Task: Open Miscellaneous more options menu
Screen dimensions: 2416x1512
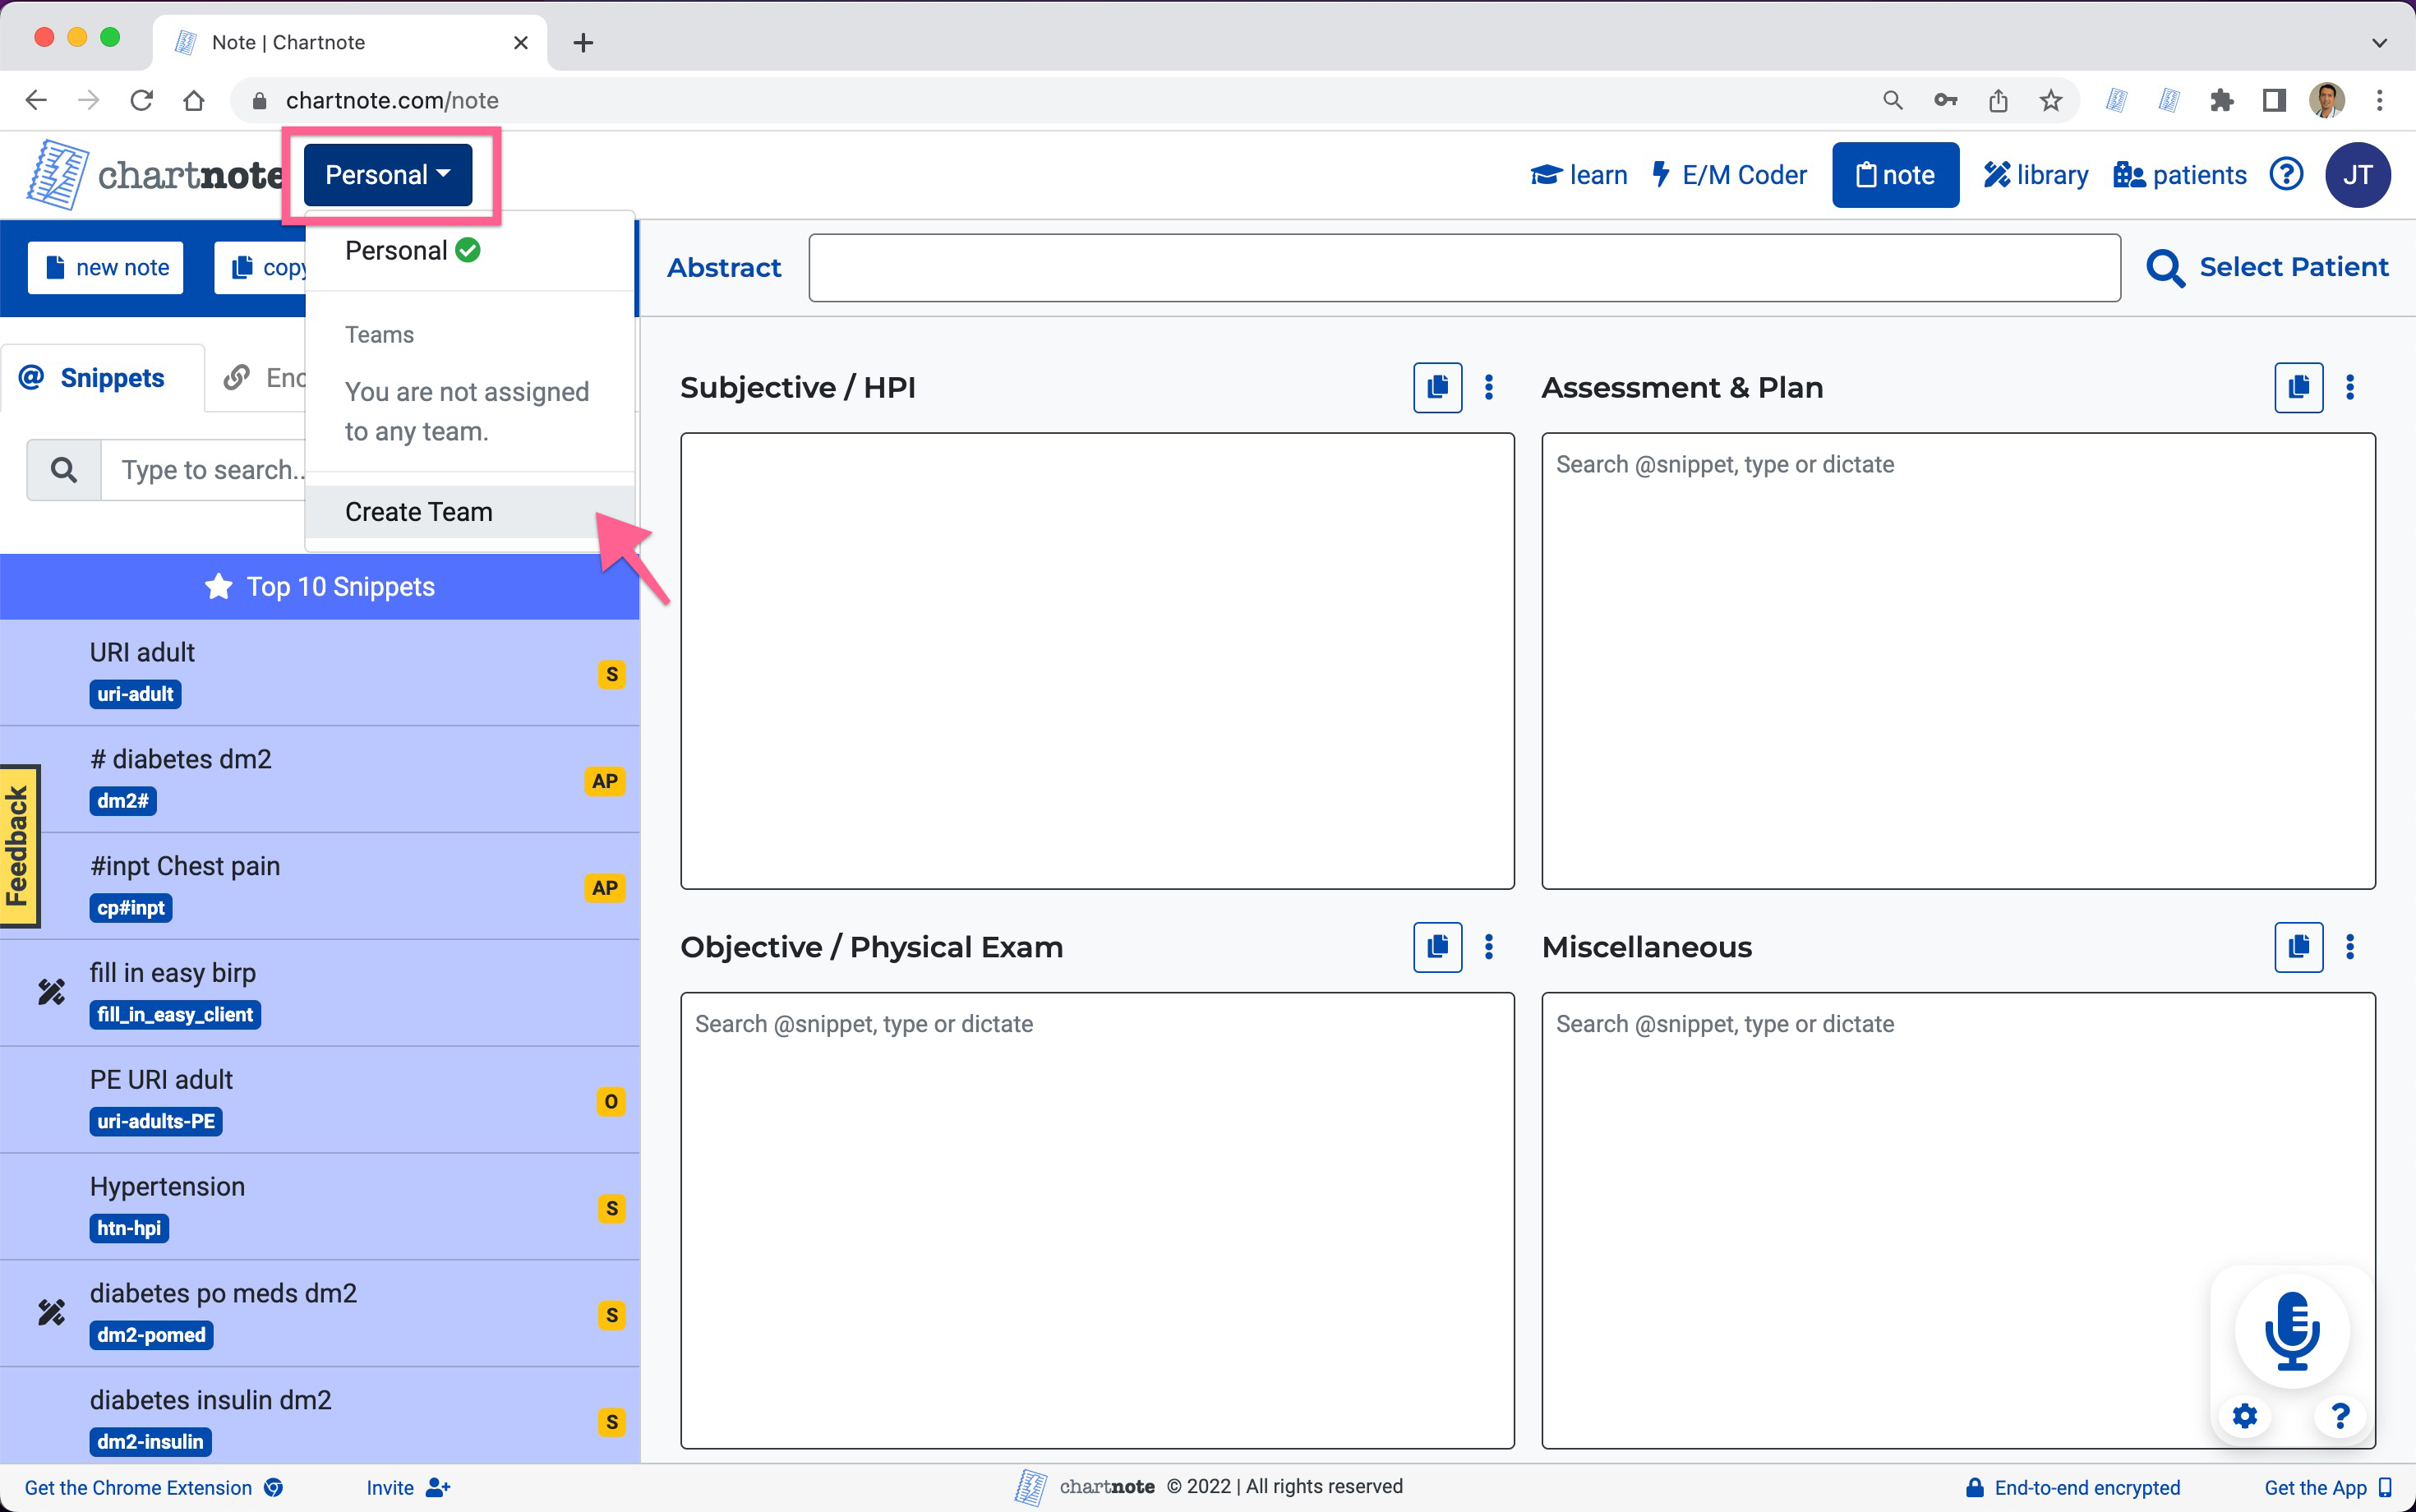Action: point(2350,946)
